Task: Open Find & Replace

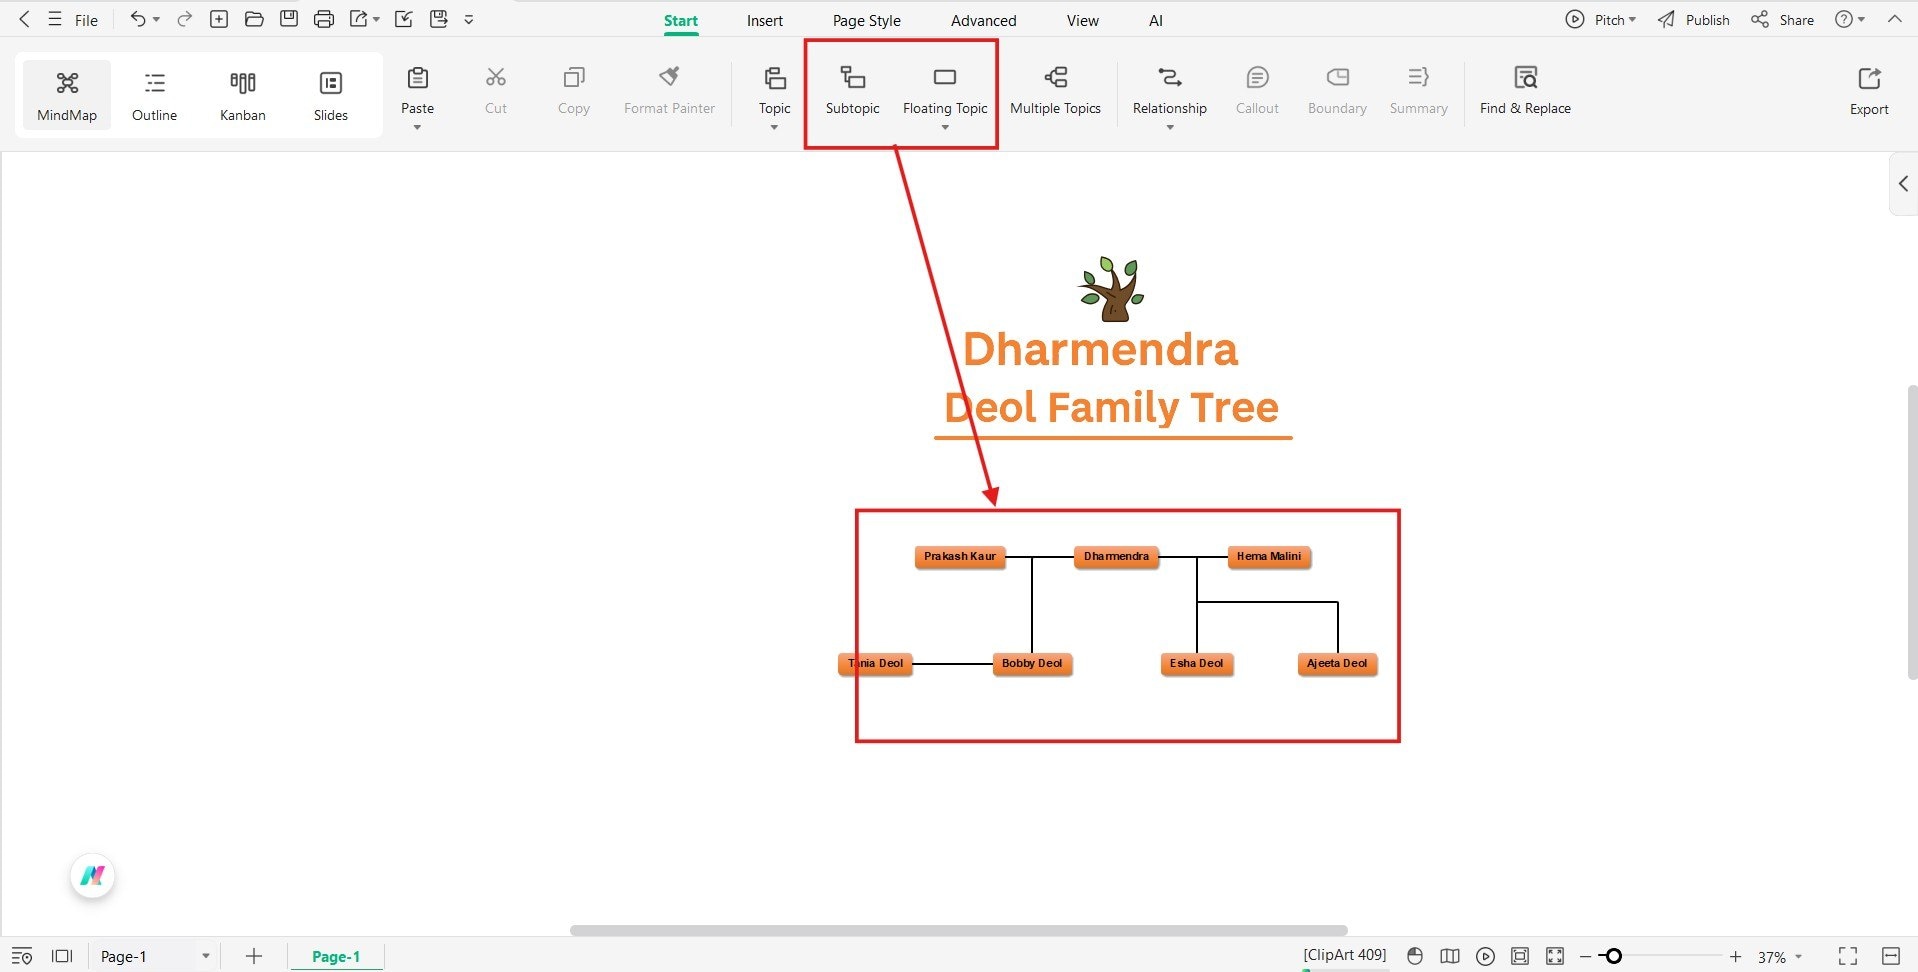Action: tap(1525, 91)
